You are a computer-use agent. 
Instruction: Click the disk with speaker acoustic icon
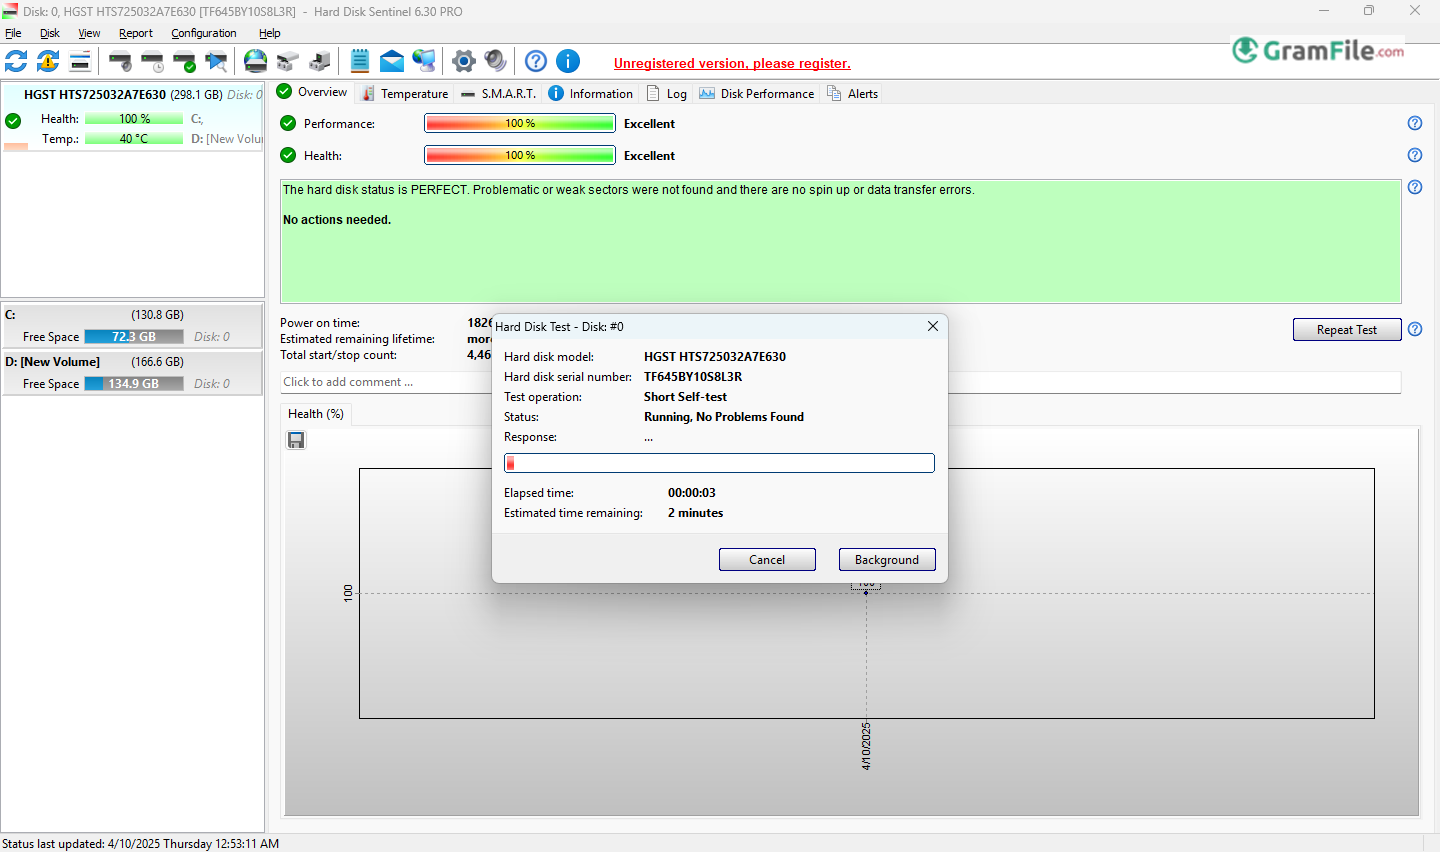[120, 61]
